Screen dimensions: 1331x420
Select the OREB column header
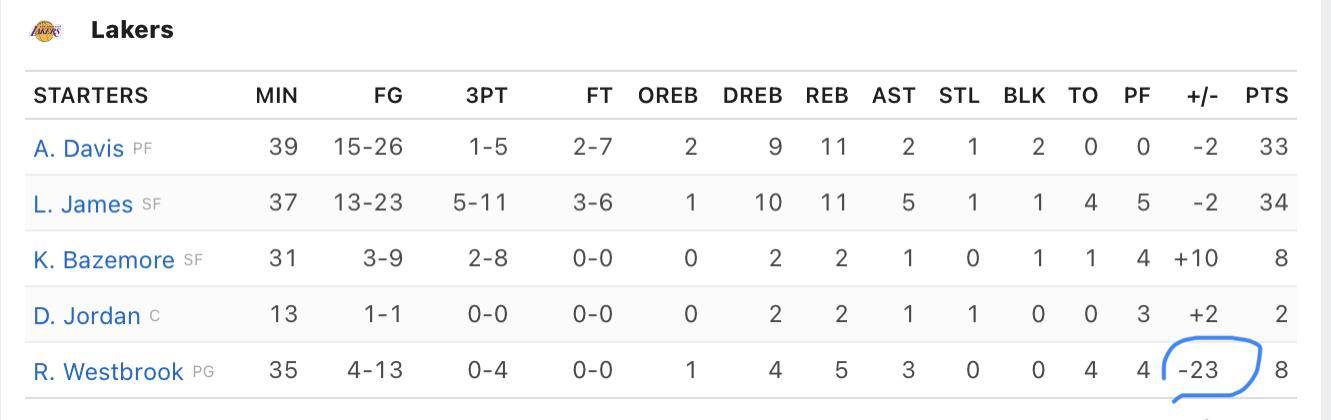[668, 96]
